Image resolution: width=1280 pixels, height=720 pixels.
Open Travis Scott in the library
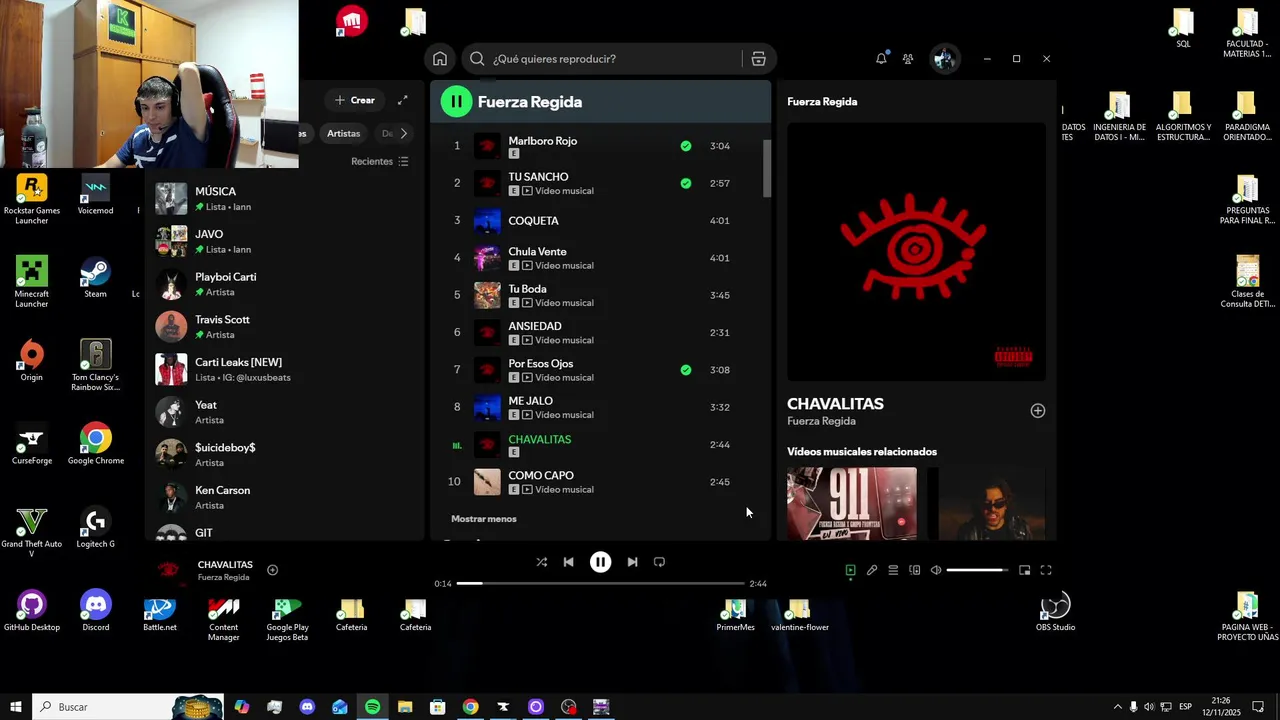click(285, 327)
